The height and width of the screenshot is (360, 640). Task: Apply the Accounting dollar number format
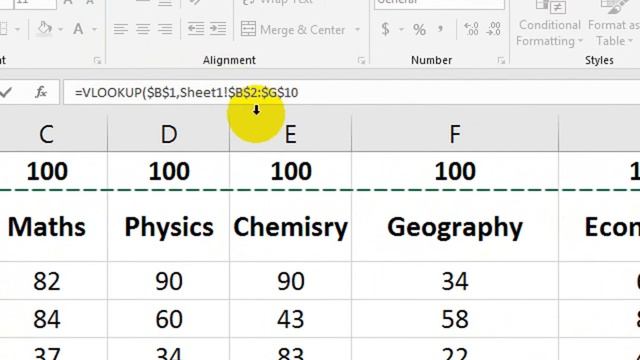pos(385,29)
